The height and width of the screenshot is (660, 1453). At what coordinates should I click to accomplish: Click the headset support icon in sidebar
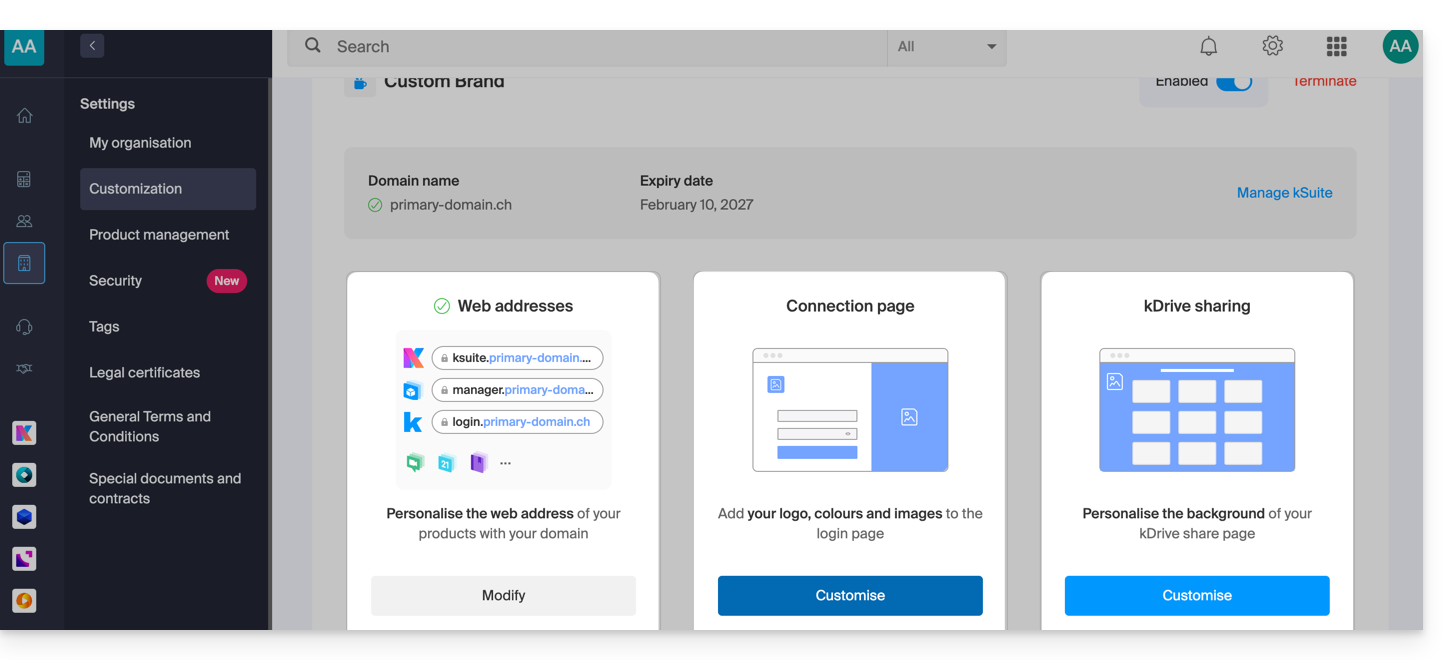[24, 327]
